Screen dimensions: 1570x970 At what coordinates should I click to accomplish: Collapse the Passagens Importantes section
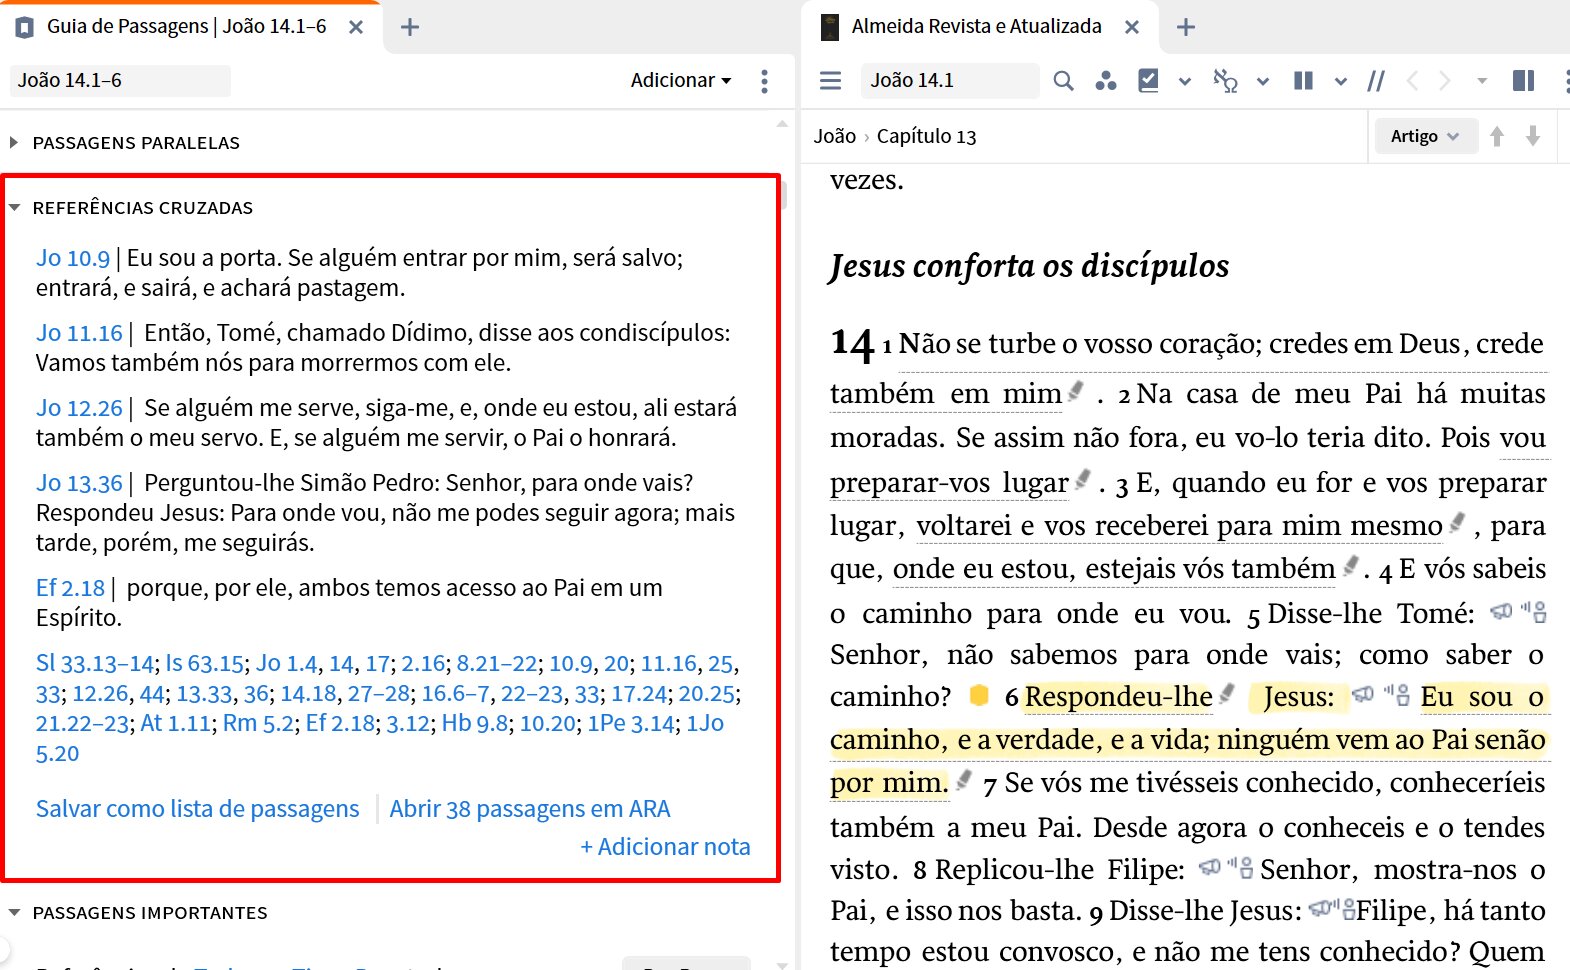tap(14, 913)
